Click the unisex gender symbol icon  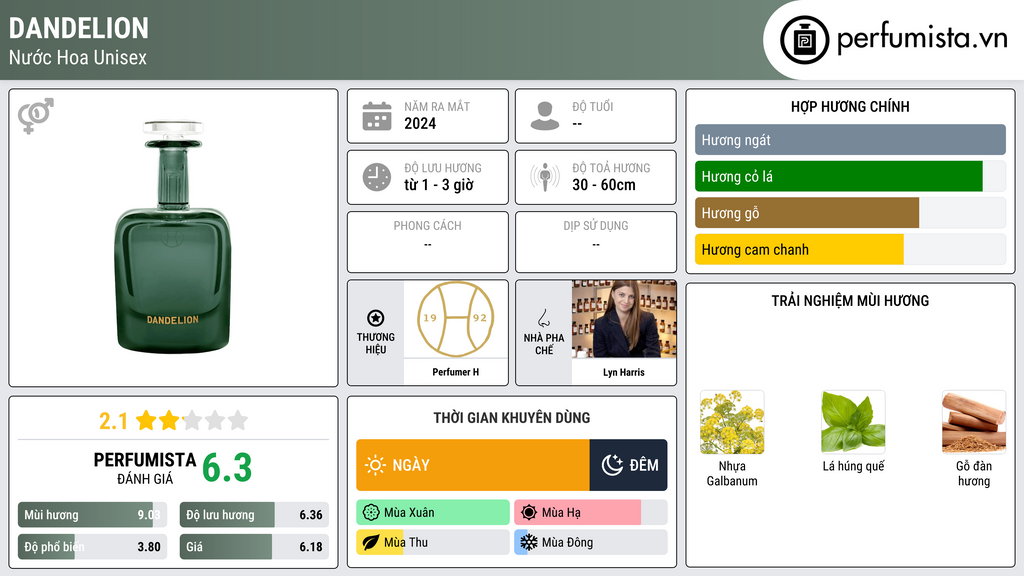point(36,116)
